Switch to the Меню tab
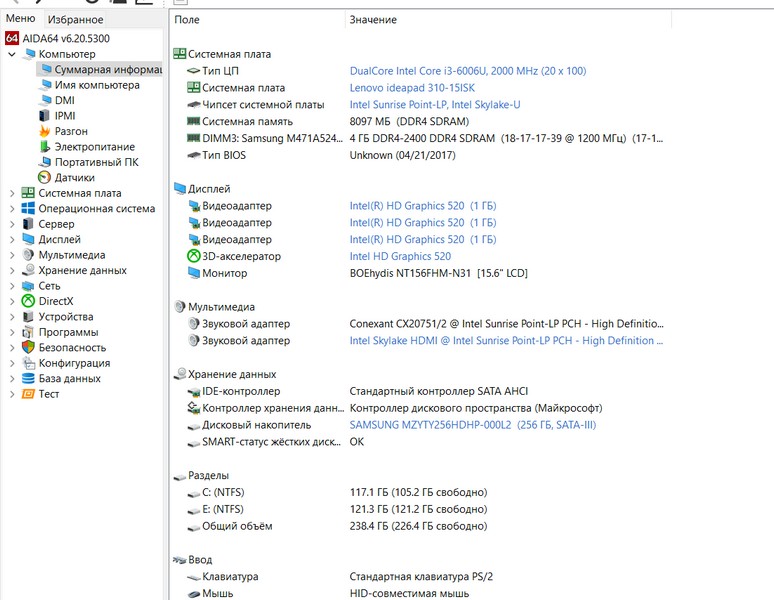The image size is (774, 600). [x=20, y=19]
